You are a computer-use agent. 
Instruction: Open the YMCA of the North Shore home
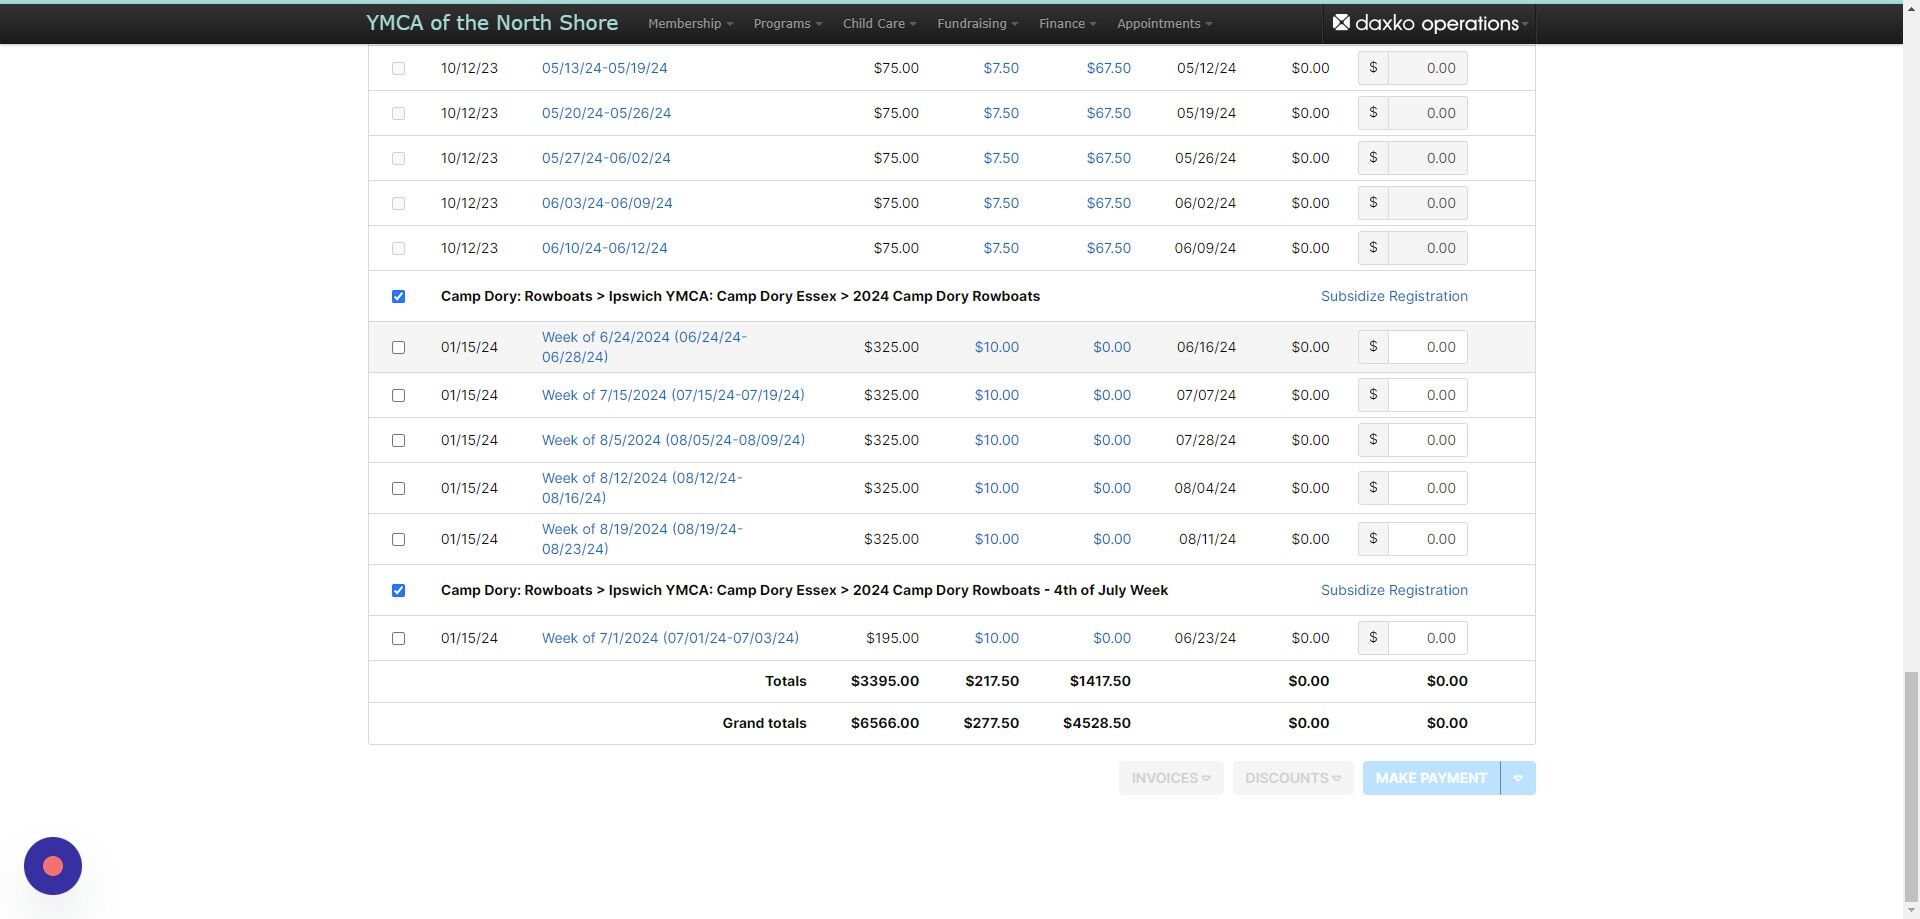coord(492,22)
